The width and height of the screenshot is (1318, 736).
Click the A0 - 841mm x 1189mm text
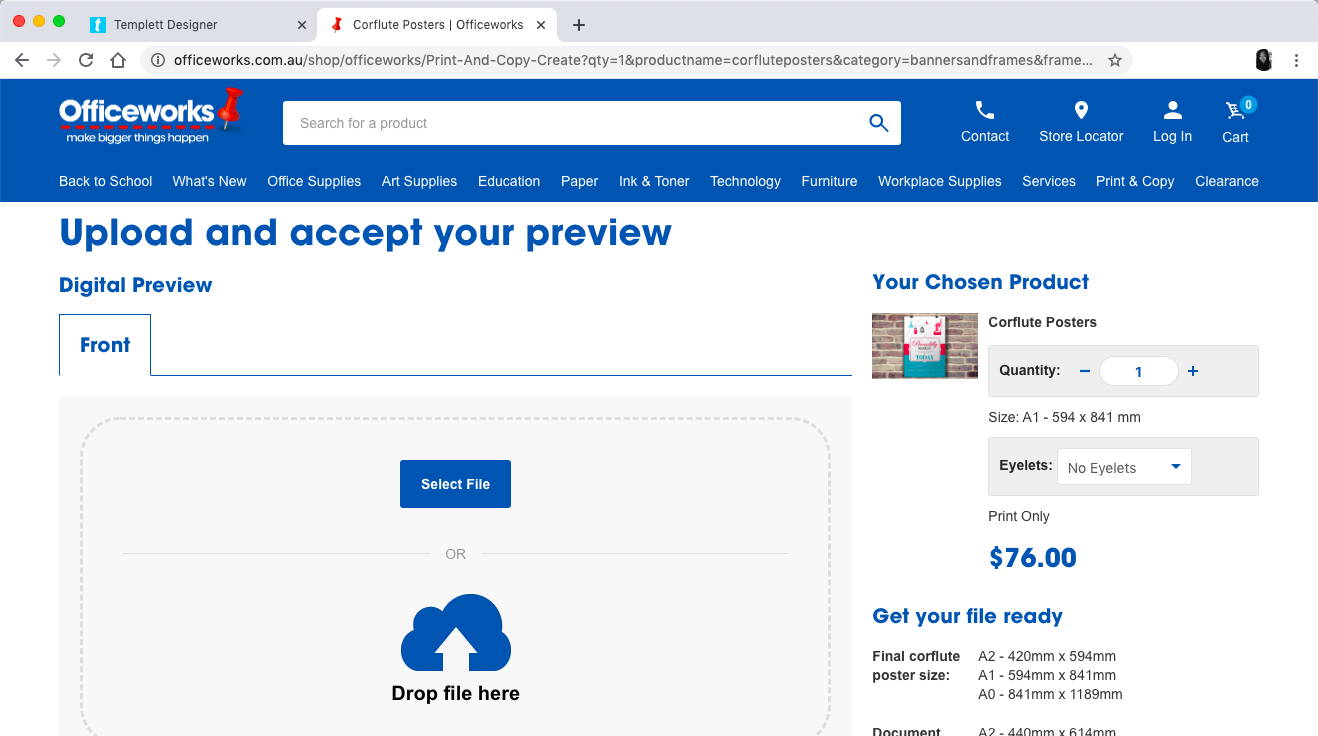click(1050, 694)
